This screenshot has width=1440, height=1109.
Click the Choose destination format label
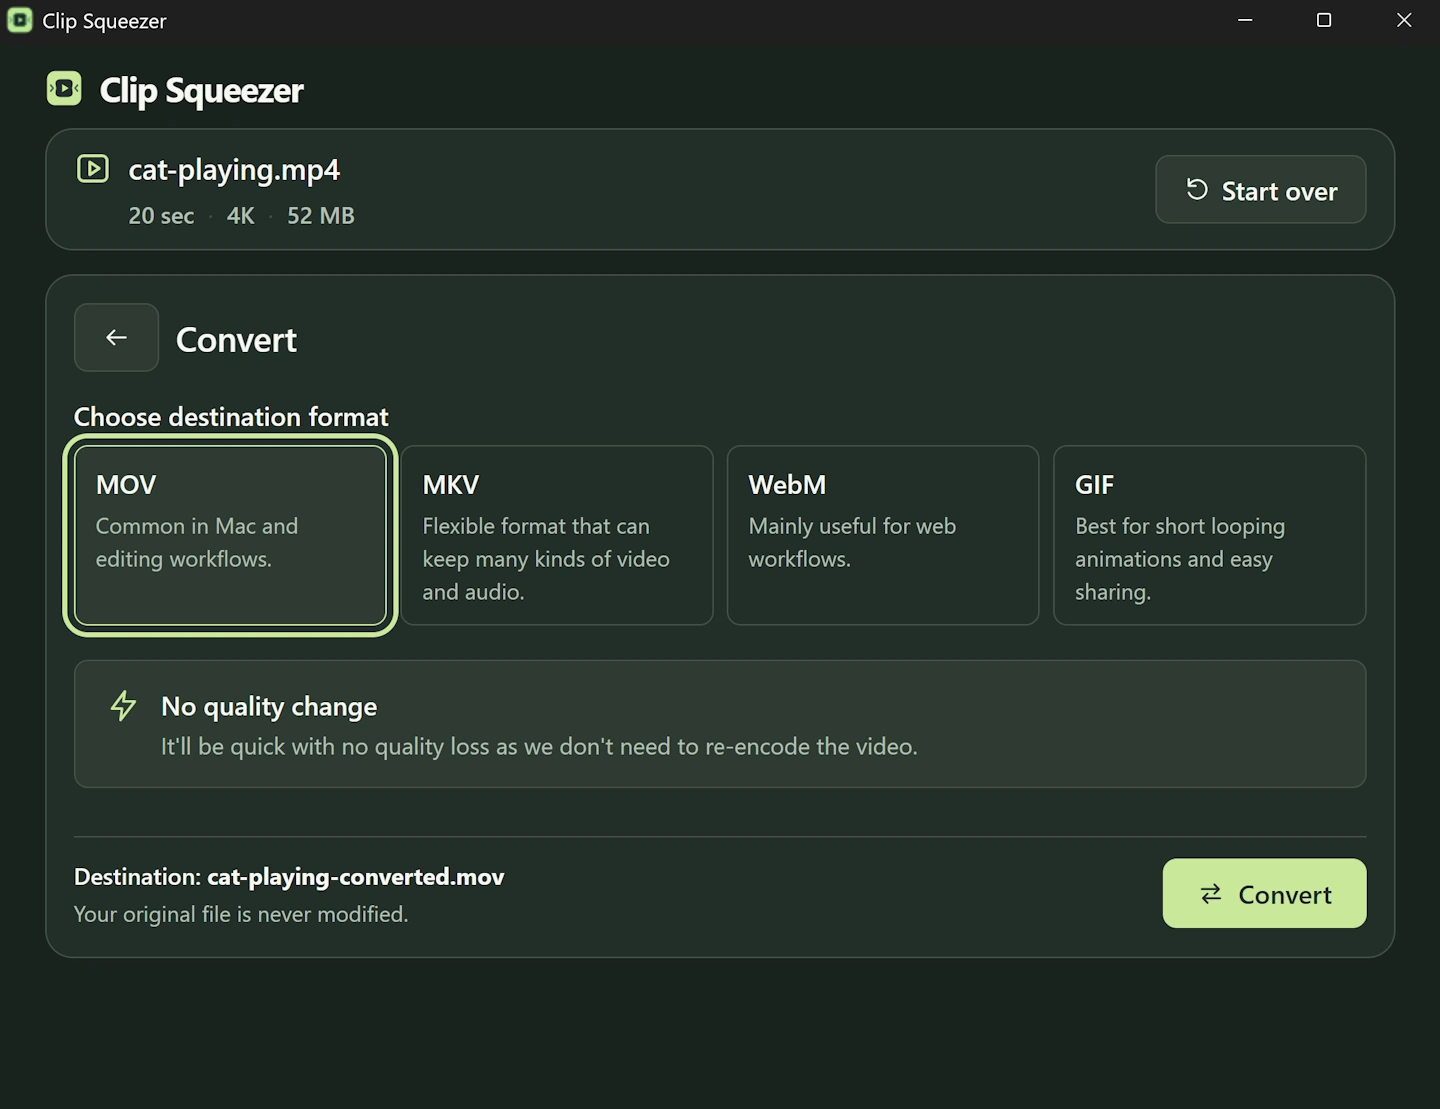click(231, 417)
